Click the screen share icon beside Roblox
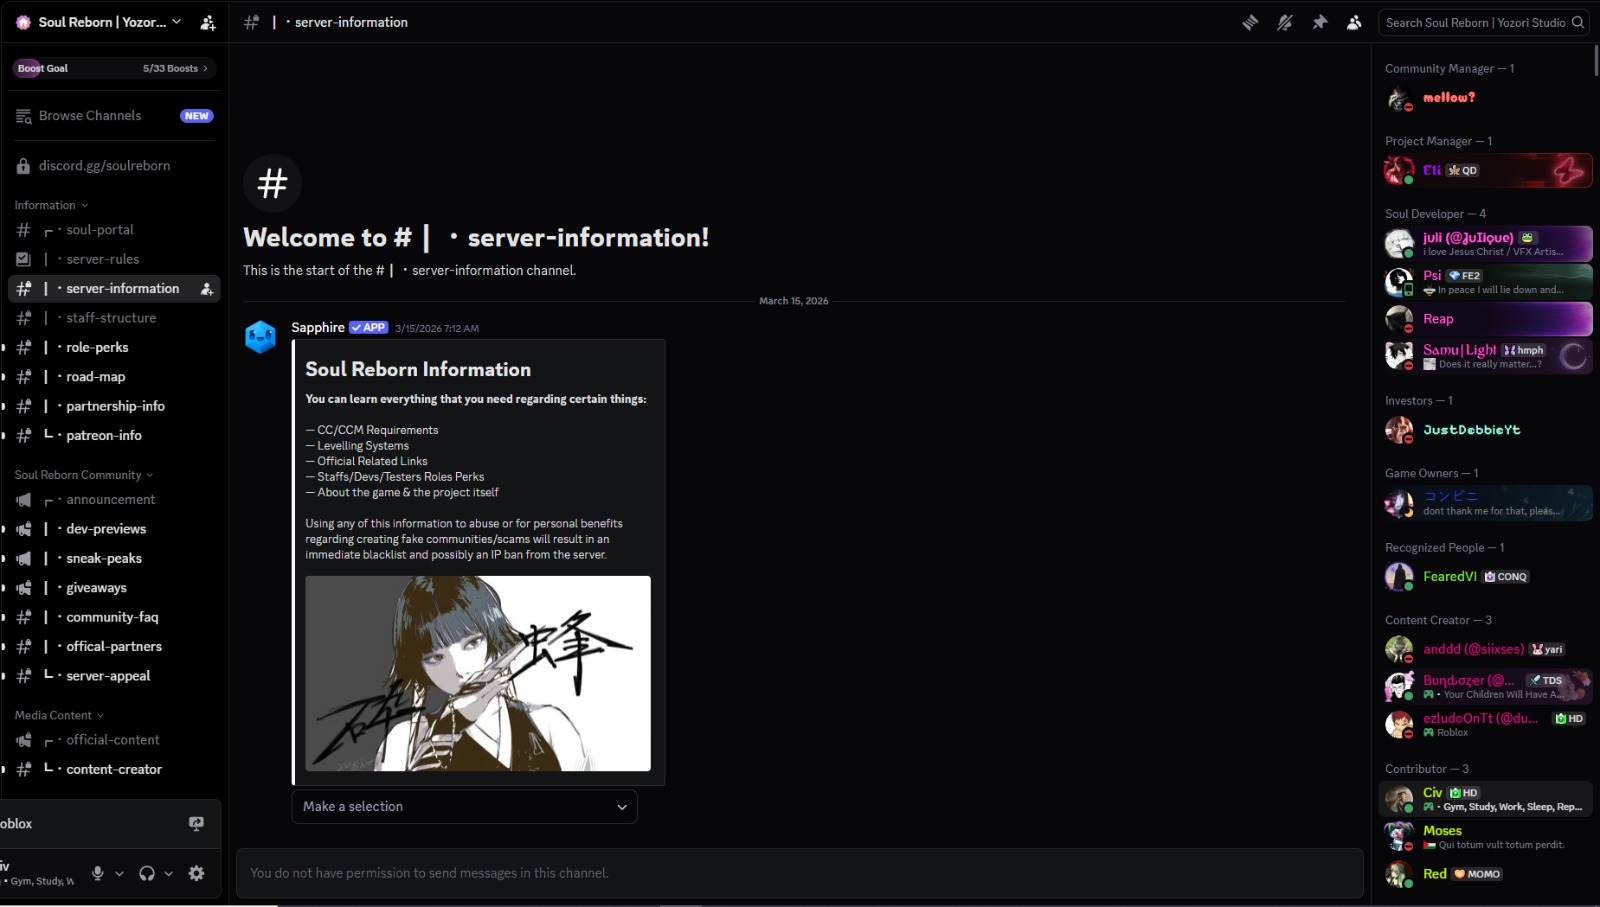The image size is (1600, 907). coord(196,823)
